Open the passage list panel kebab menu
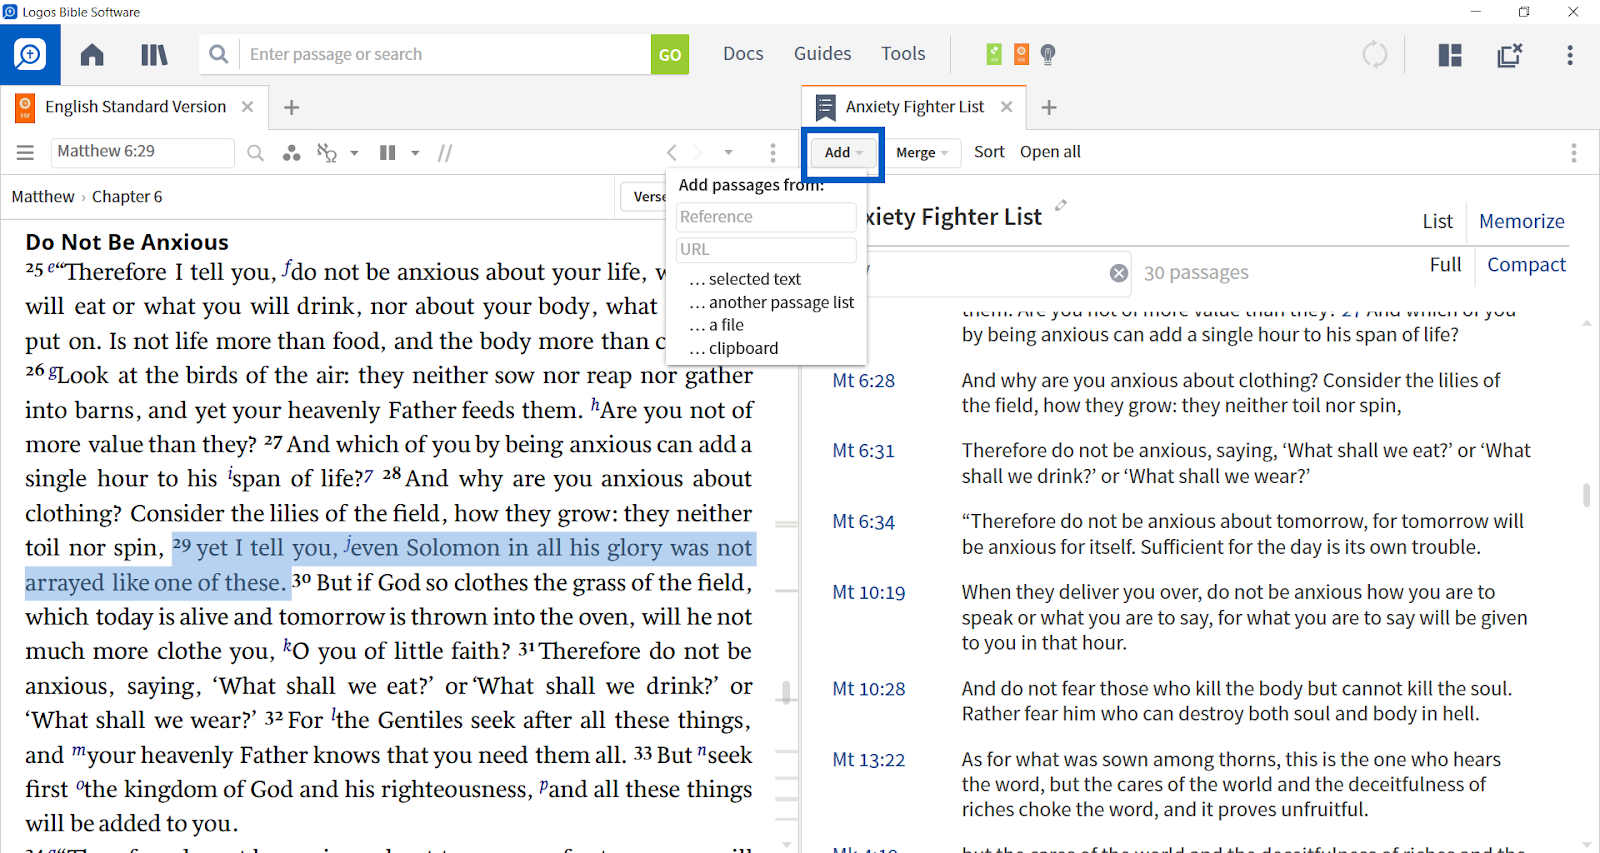Screen dimensions: 1600x853 pyautogui.click(x=1573, y=153)
